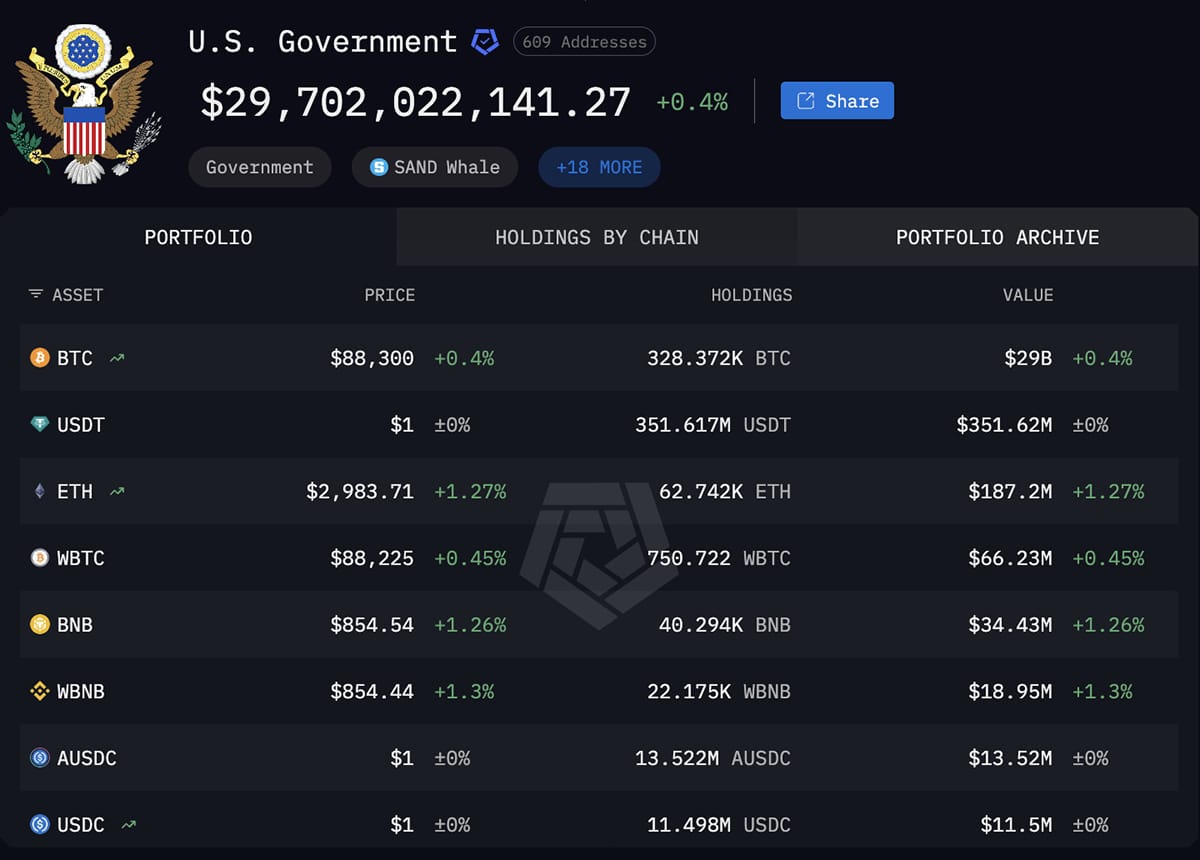Viewport: 1200px width, 860px height.
Task: Select the WBNB token icon
Action: (40, 691)
